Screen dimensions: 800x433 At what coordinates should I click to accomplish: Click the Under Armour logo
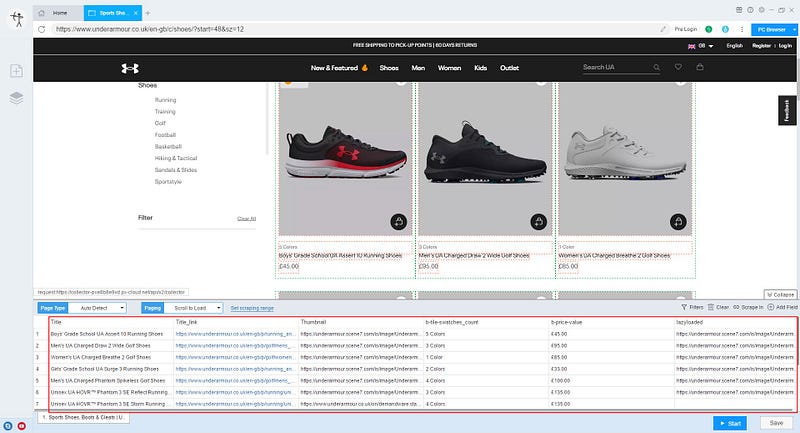tap(129, 68)
